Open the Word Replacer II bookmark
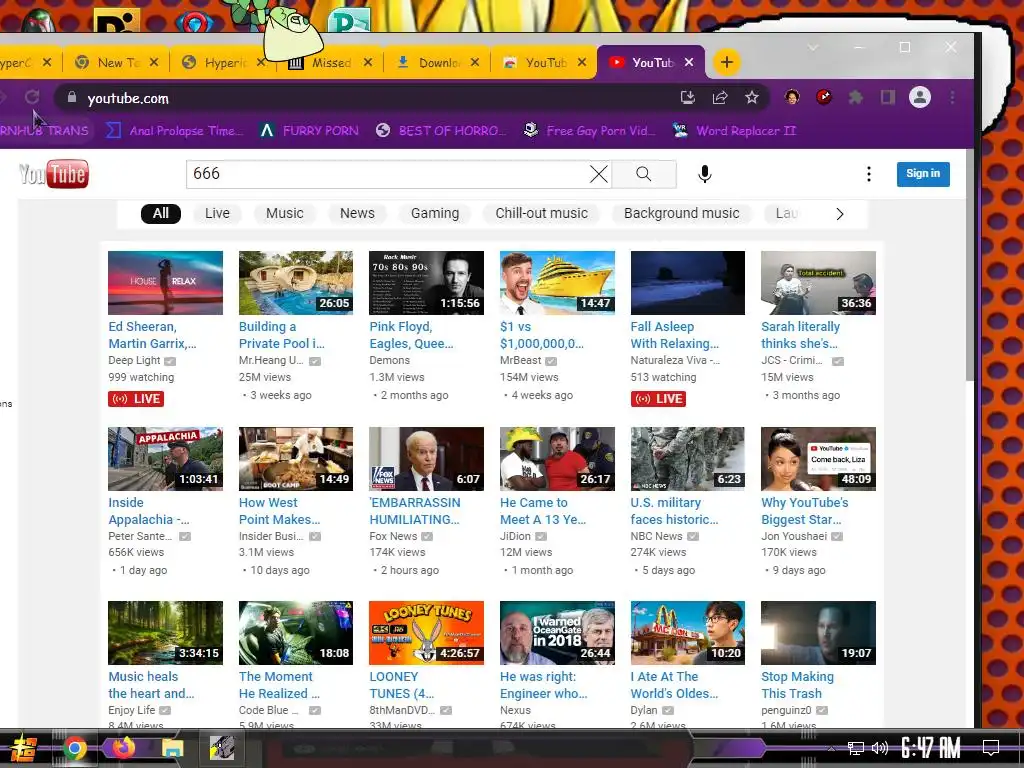1024x768 pixels. (734, 131)
